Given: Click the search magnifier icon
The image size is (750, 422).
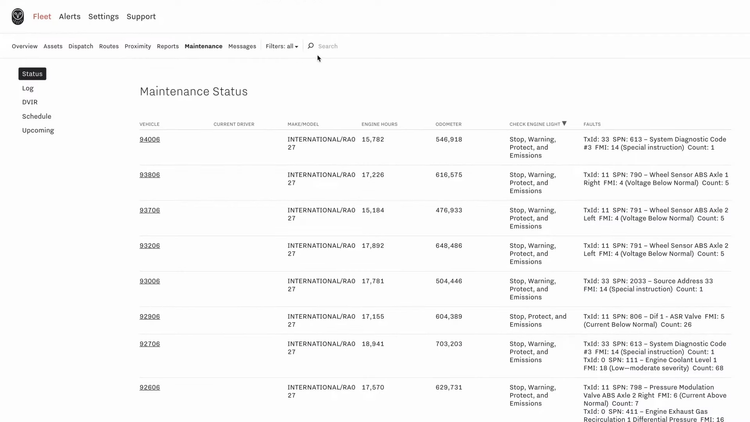Looking at the screenshot, I should point(311,46).
